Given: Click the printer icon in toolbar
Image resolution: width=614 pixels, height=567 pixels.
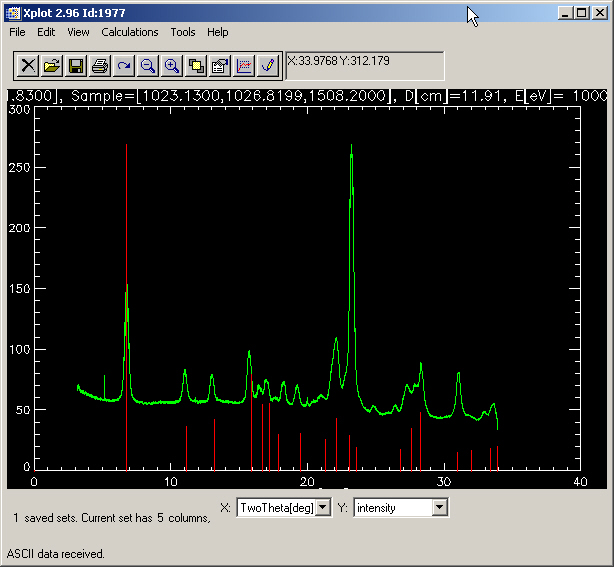Looking at the screenshot, I should coord(100,66).
